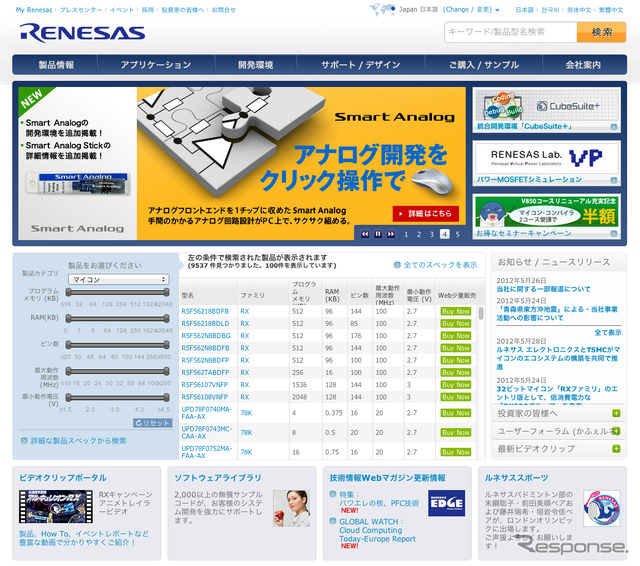Go to banner slide 1
This screenshot has width=640, height=566.
tap(406, 234)
